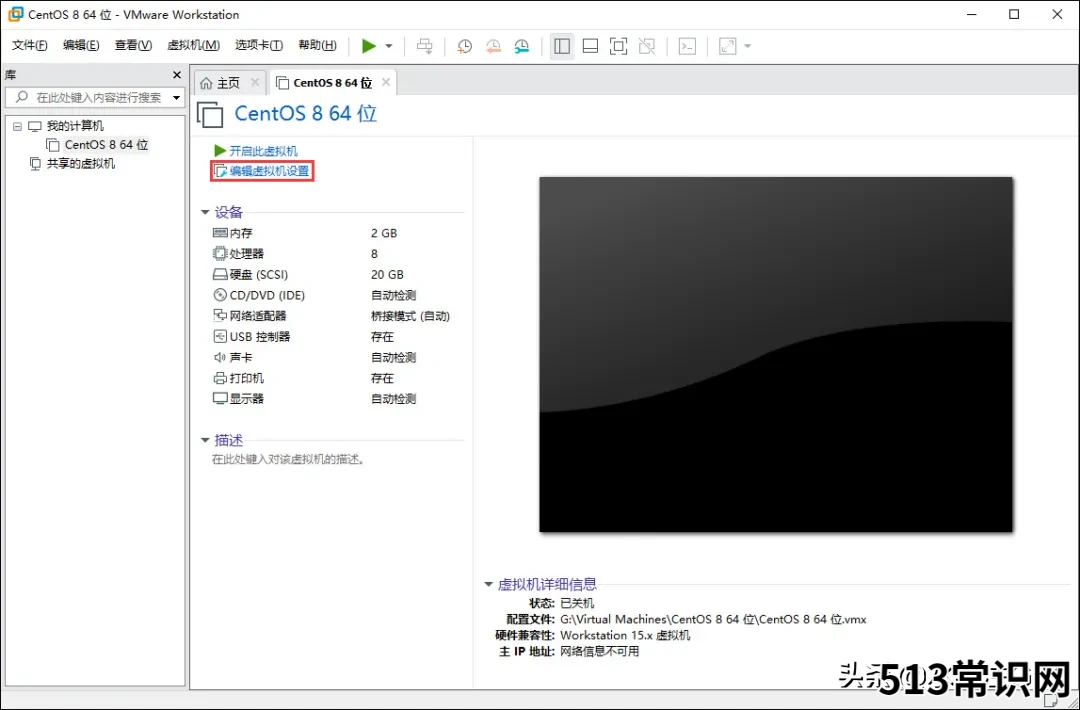Click the large VM icon beside the page heading
Viewport: 1080px width, 710px height.
coord(210,114)
